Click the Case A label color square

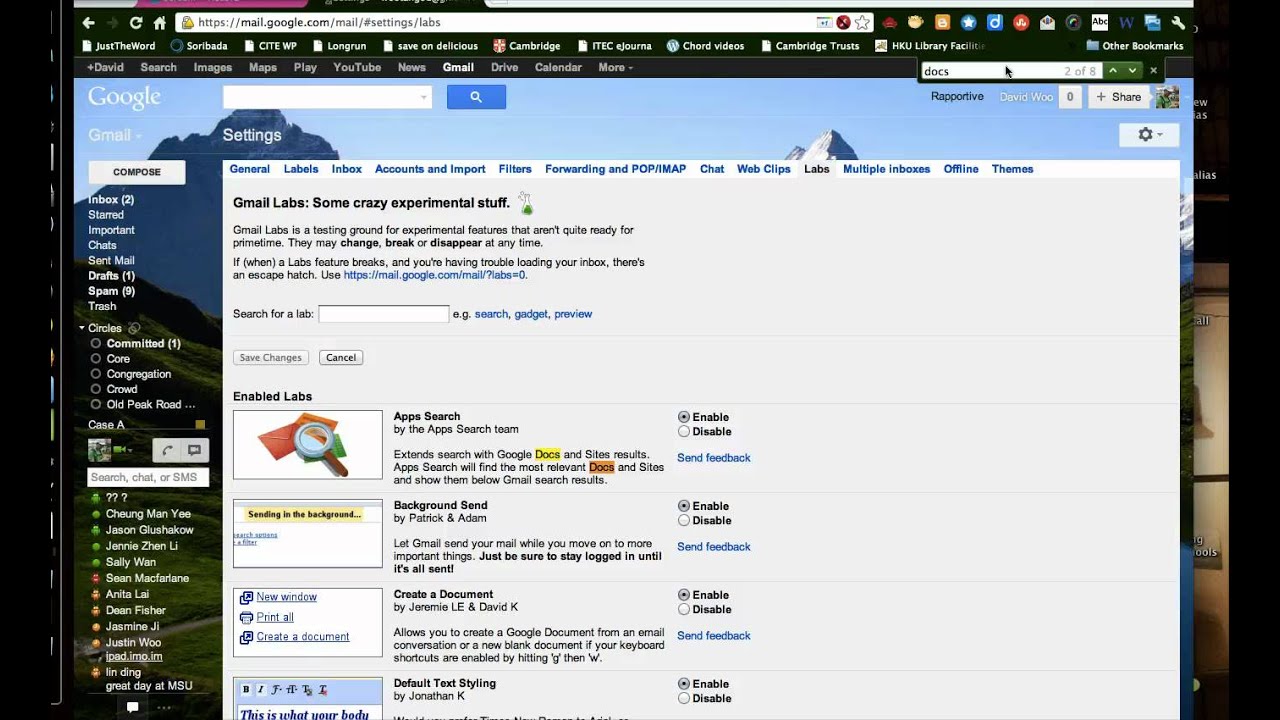coord(200,425)
